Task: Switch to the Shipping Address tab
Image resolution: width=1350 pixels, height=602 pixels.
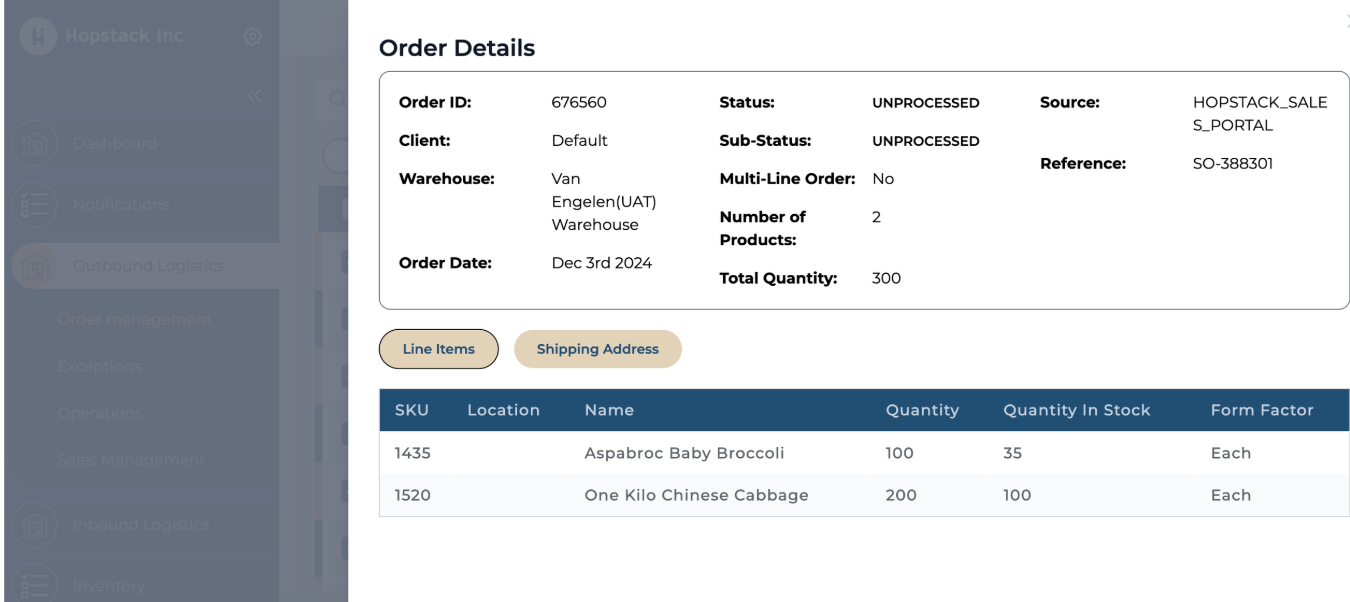Action: click(597, 349)
